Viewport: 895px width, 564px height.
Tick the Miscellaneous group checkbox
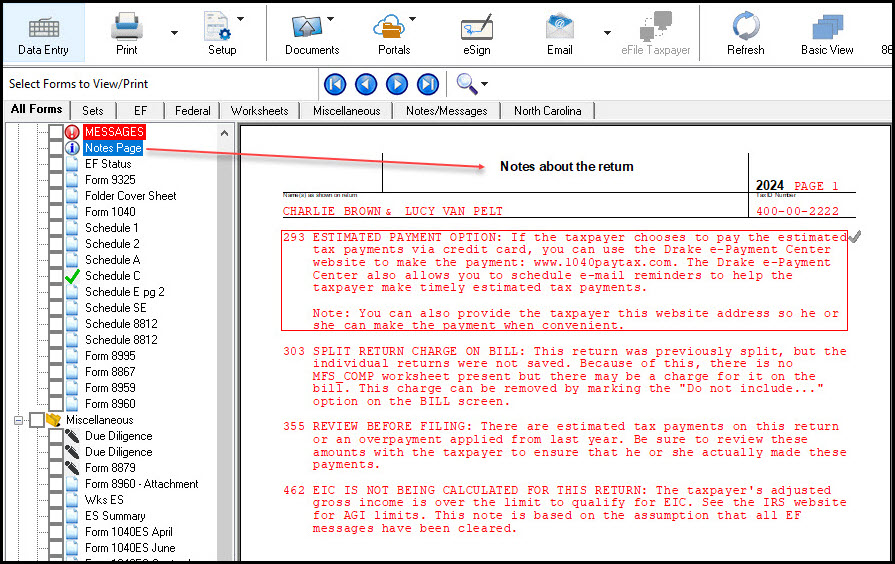[x=37, y=420]
